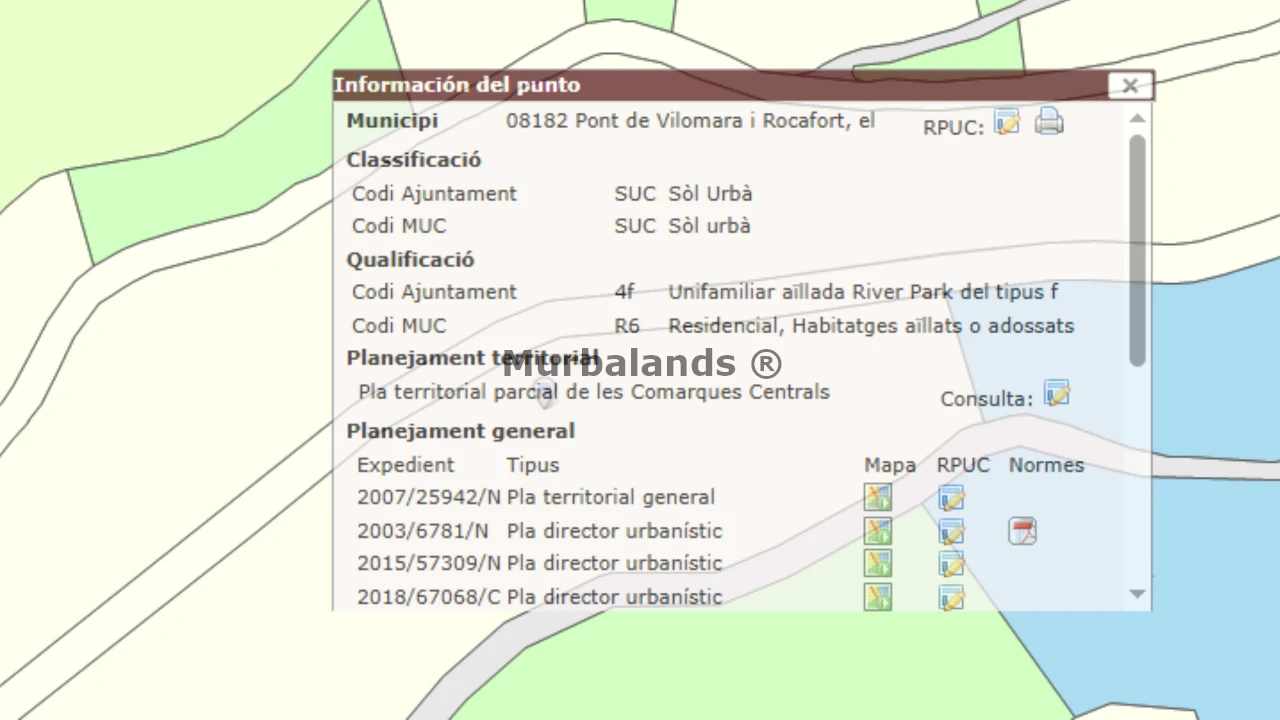Open the RPUC icon beside Municipi
1280x720 pixels.
click(x=1007, y=123)
